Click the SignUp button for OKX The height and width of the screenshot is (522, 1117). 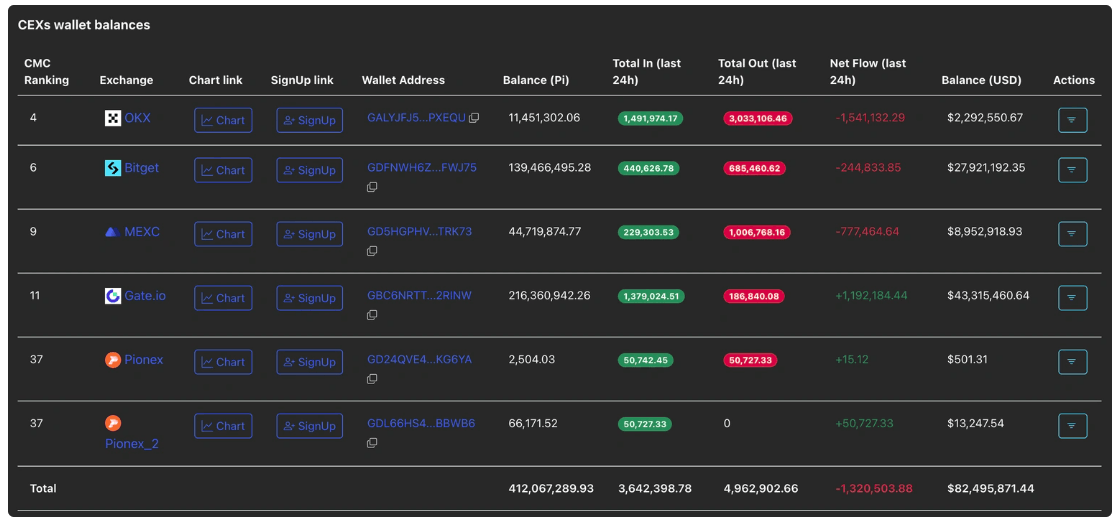pyautogui.click(x=309, y=120)
